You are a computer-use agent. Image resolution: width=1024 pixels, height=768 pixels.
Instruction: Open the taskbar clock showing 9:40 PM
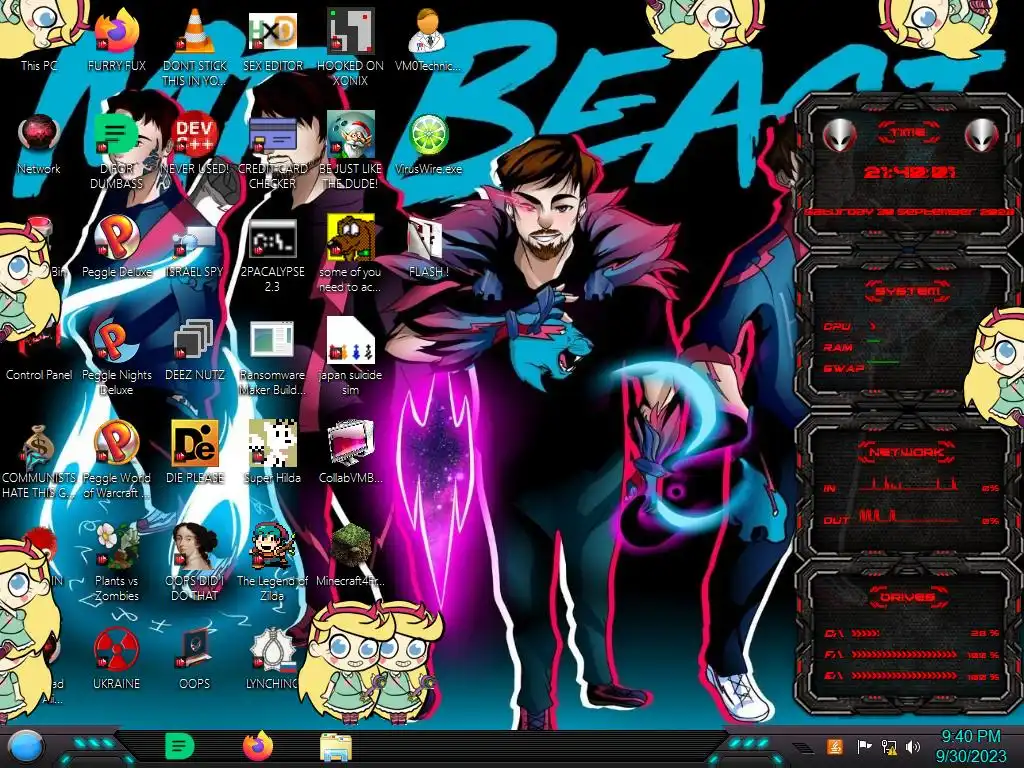970,746
